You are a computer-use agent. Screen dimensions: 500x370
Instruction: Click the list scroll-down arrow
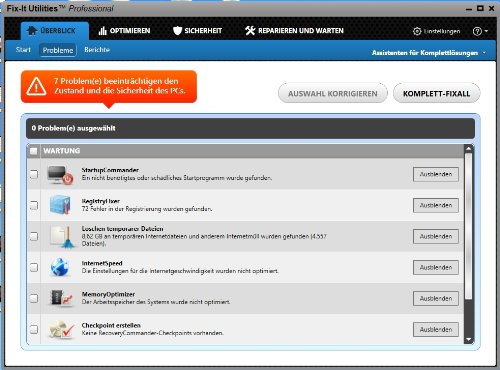(469, 340)
